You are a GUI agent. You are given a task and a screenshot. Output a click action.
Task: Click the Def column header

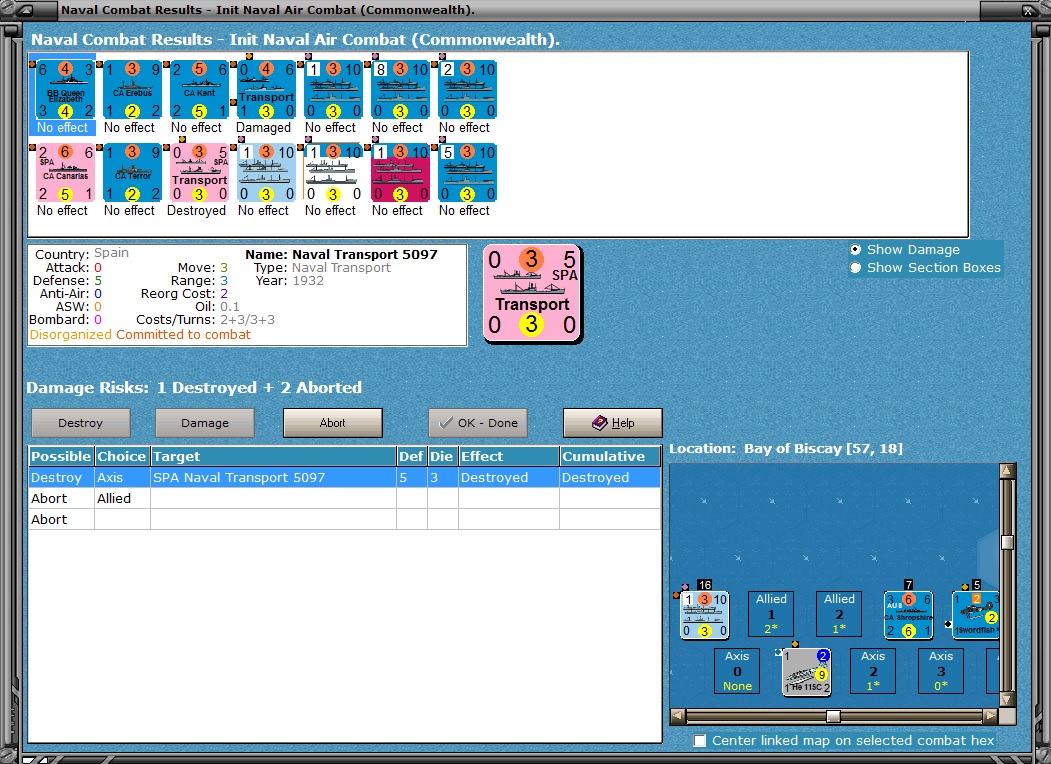point(412,456)
